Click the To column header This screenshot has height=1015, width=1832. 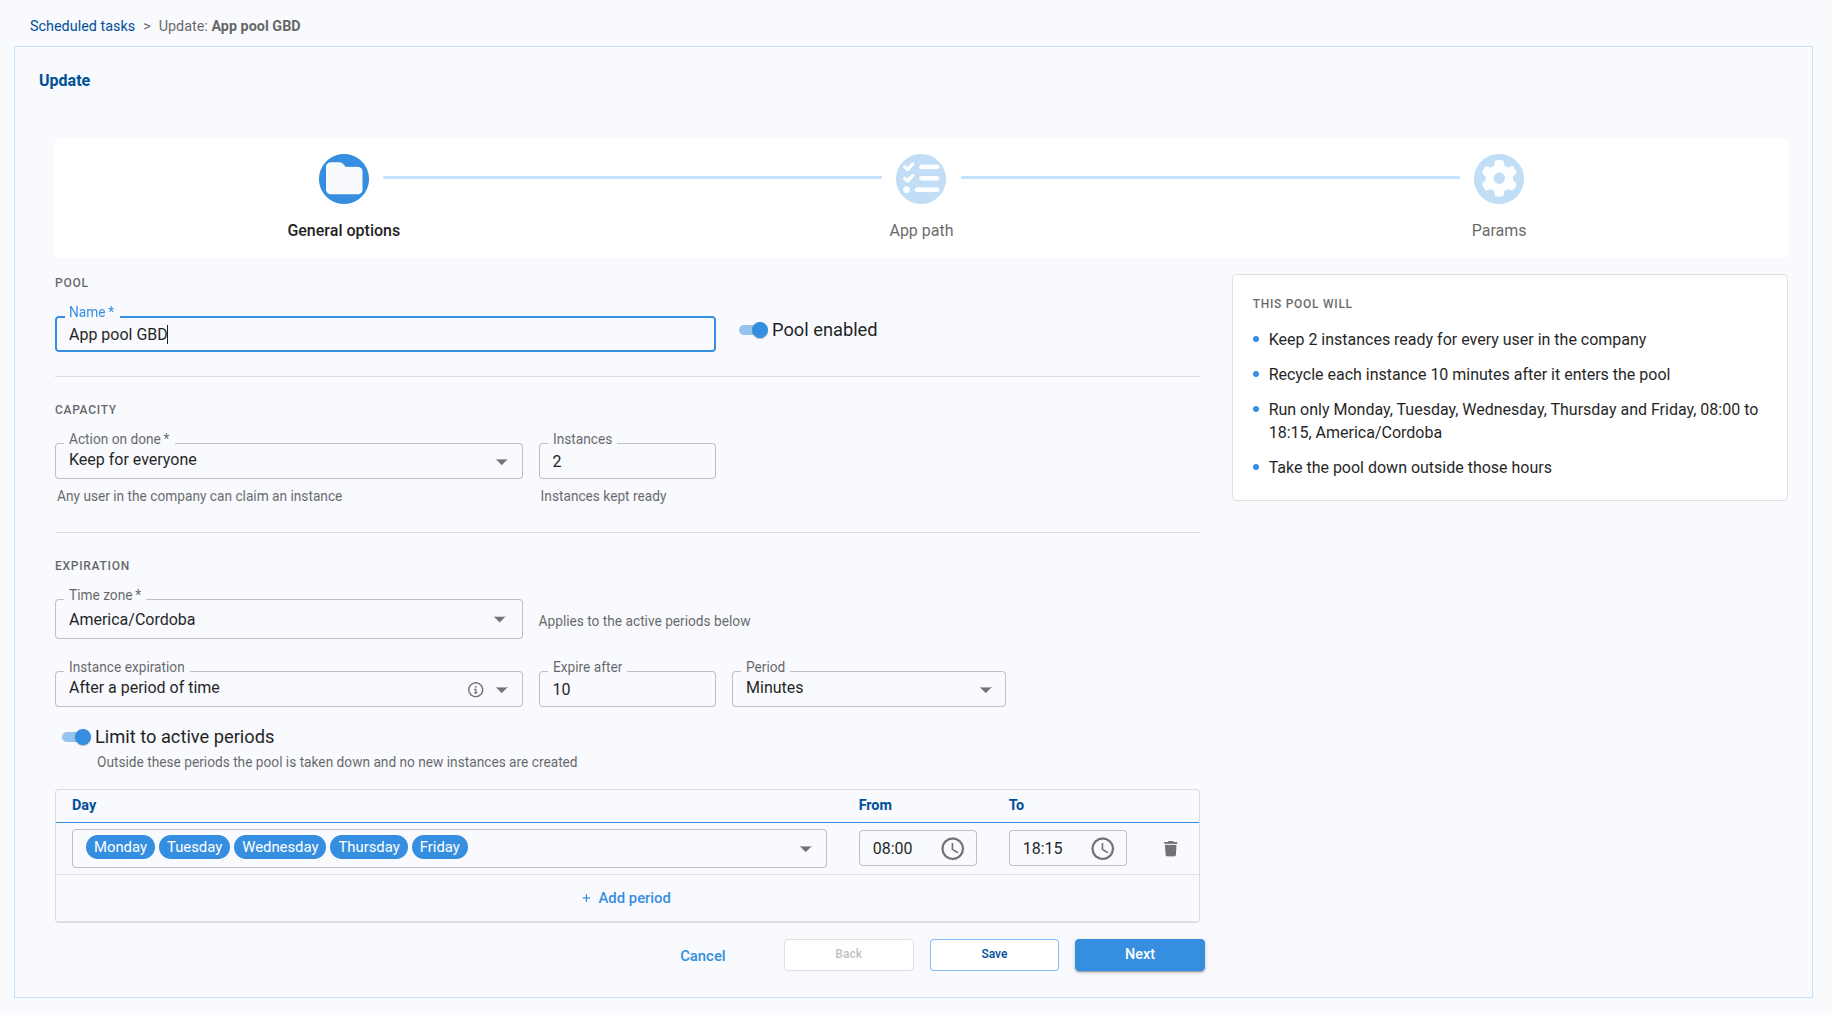click(1016, 805)
